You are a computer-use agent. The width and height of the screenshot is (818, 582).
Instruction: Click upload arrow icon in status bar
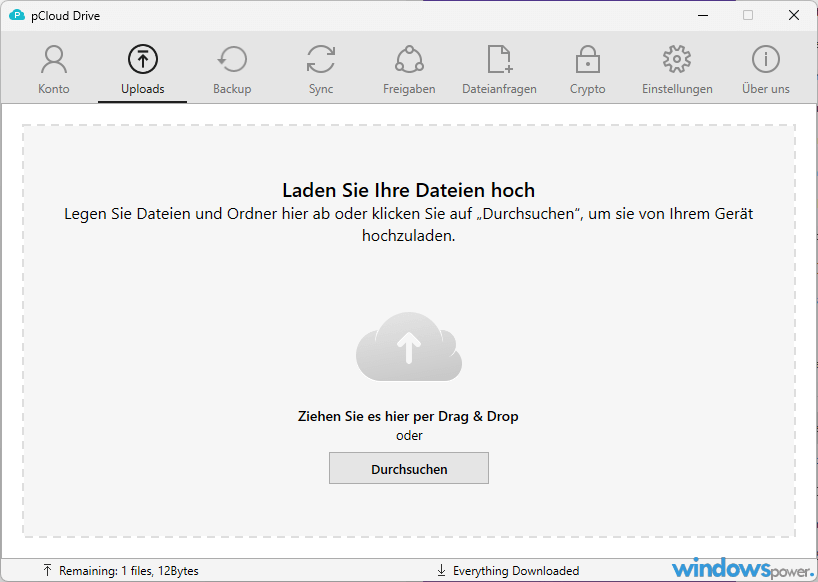[47, 571]
